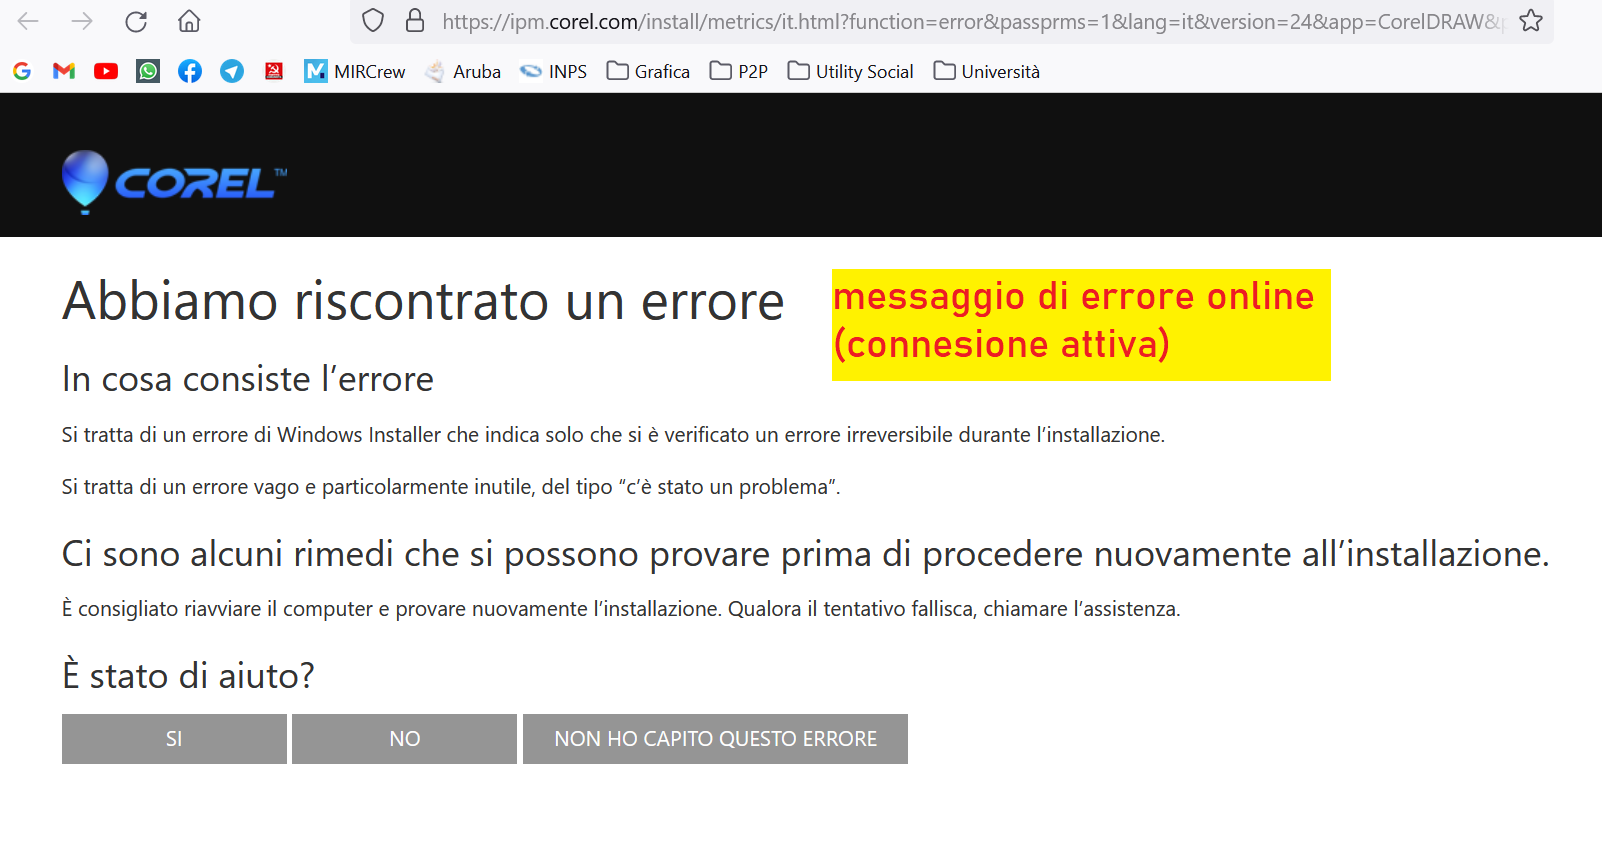Open the WhatsApp bookmark icon
This screenshot has height=843, width=1603.
[148, 71]
